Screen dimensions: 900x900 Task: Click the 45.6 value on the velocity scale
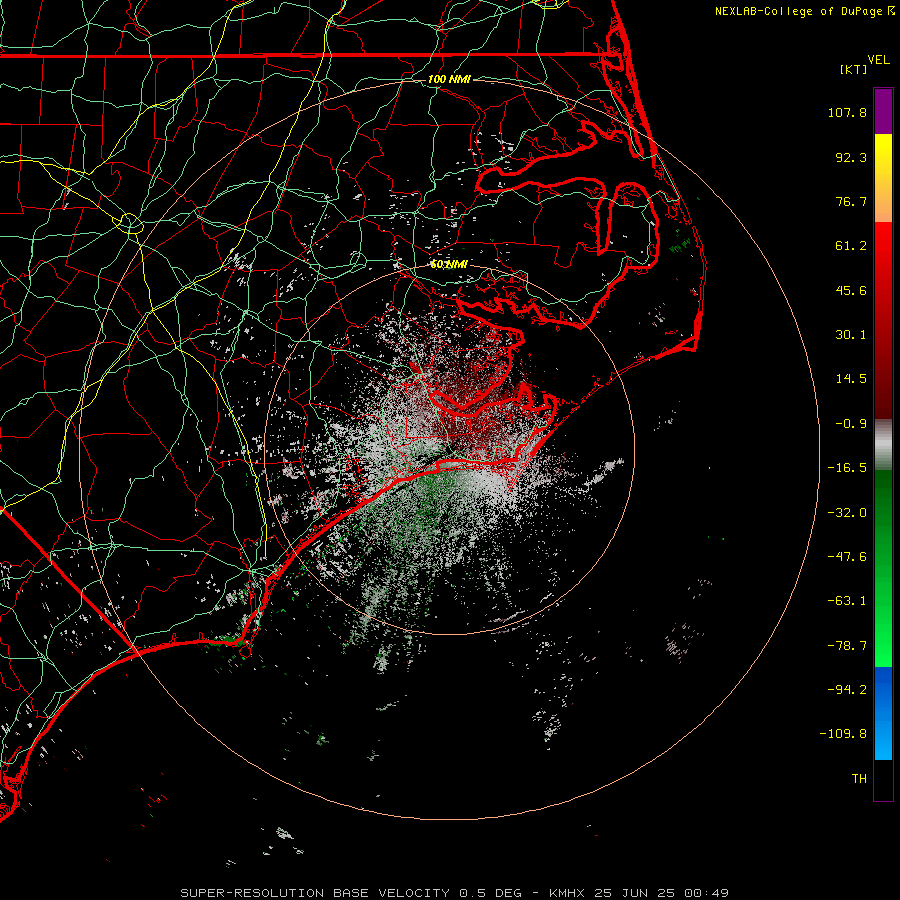[851, 290]
